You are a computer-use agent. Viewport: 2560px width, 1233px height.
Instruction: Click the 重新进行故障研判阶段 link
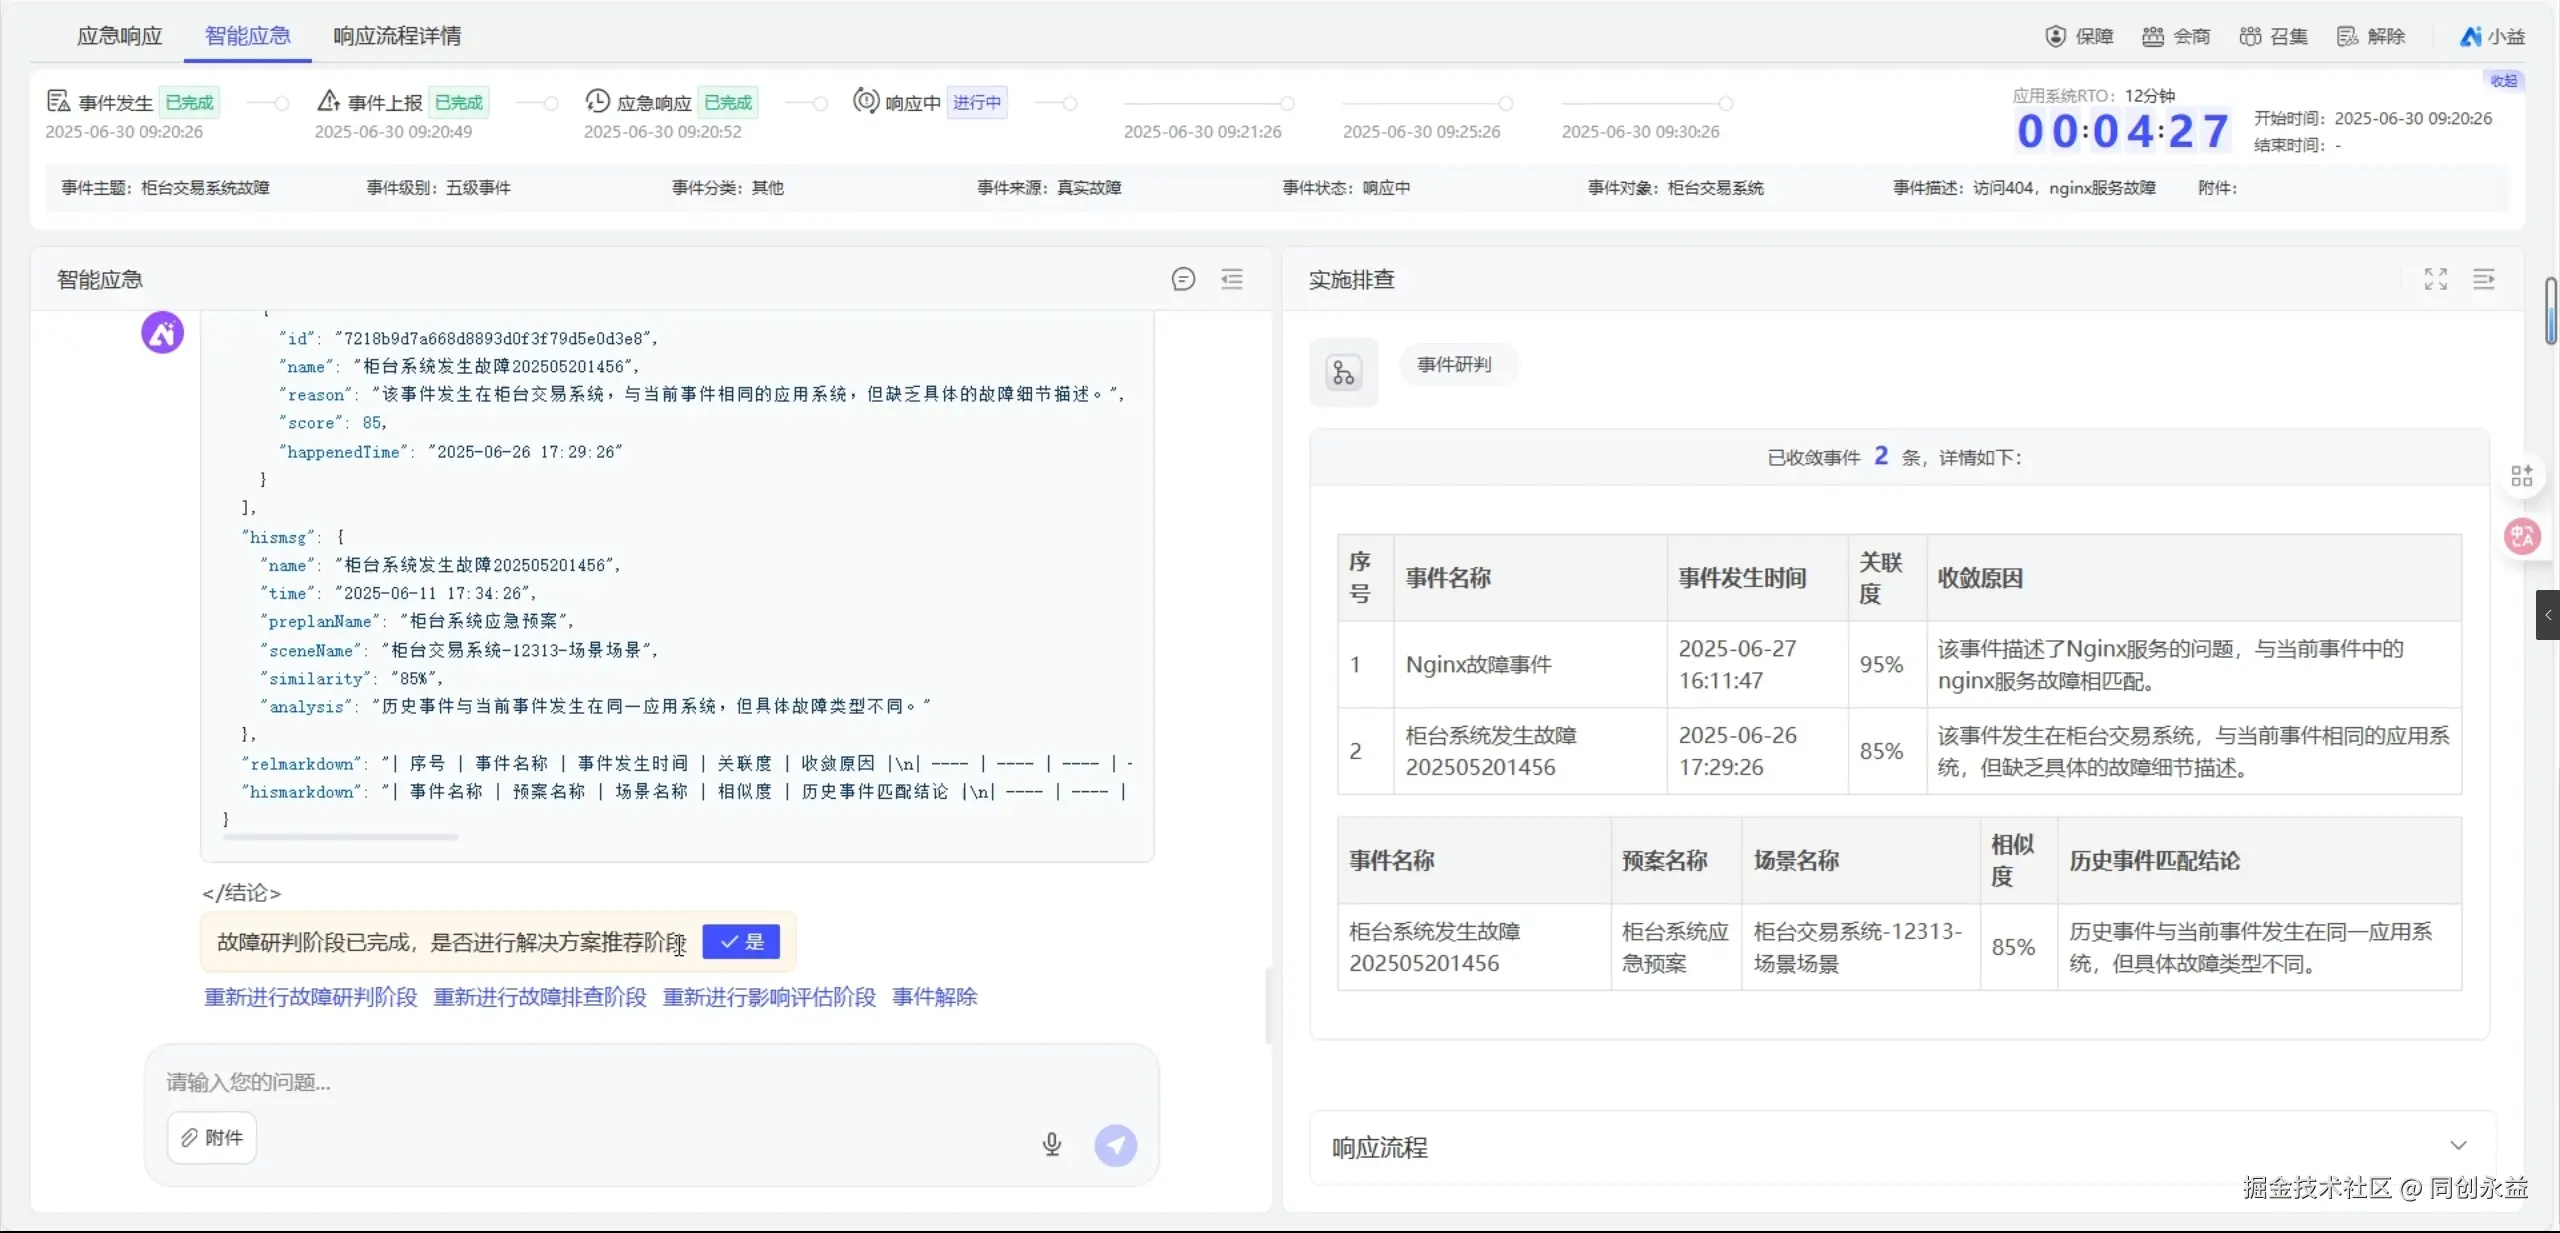point(310,997)
